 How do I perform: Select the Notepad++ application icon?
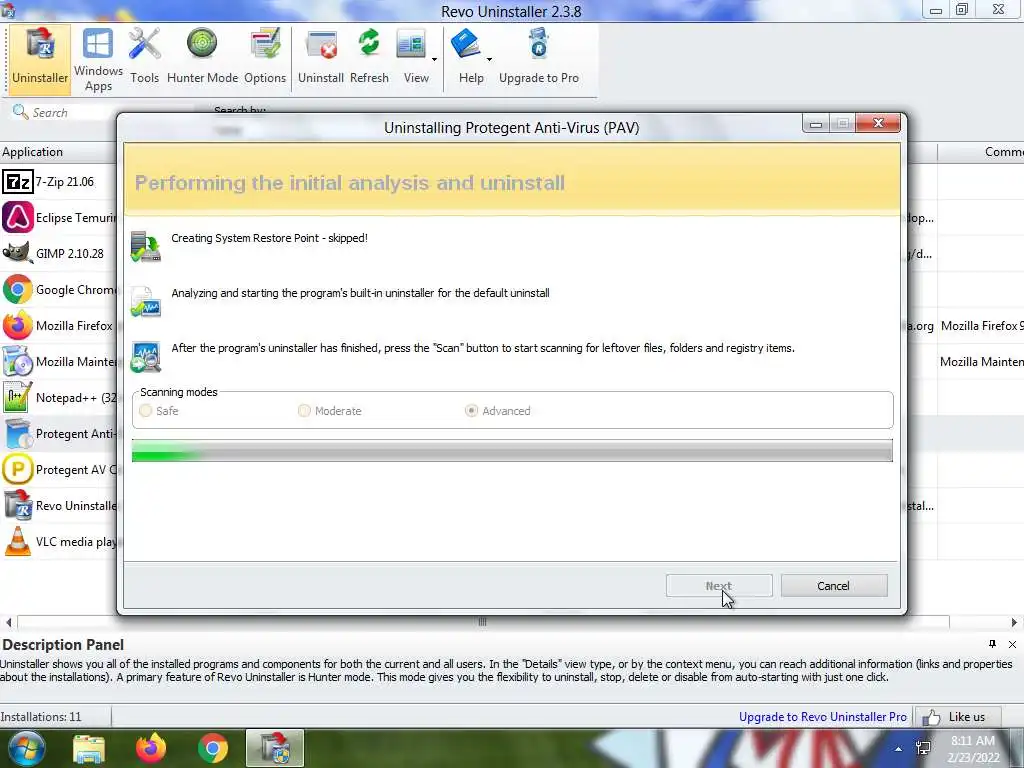18,397
